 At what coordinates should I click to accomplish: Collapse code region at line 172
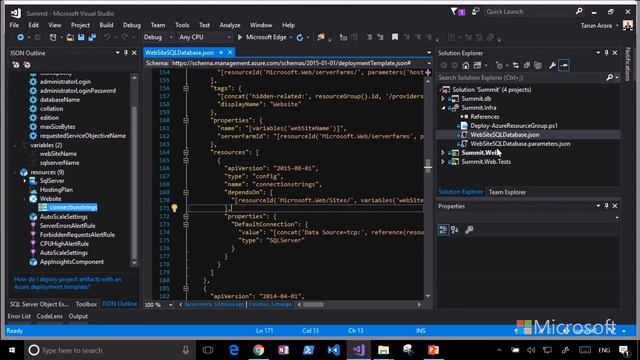pyautogui.click(x=186, y=216)
